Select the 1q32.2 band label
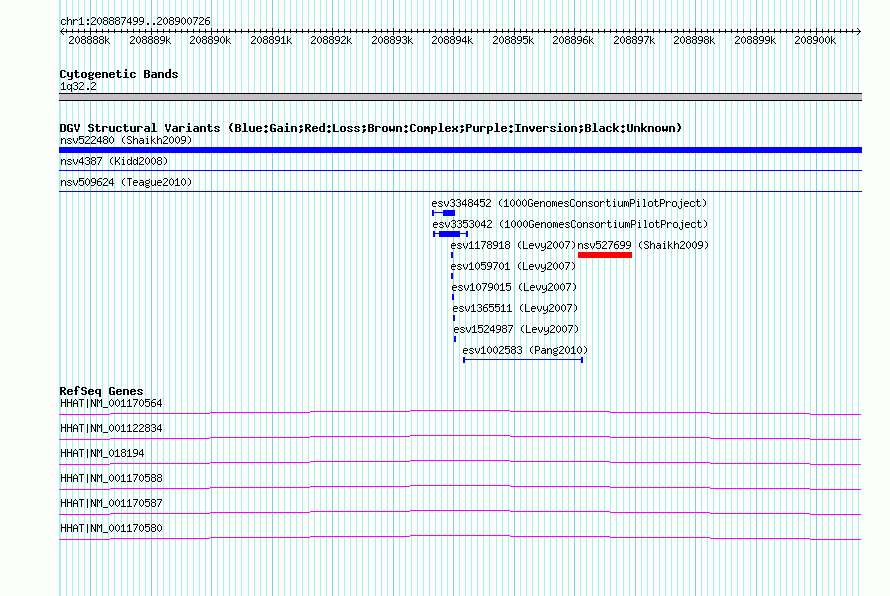This screenshot has width=890, height=596. (78, 86)
